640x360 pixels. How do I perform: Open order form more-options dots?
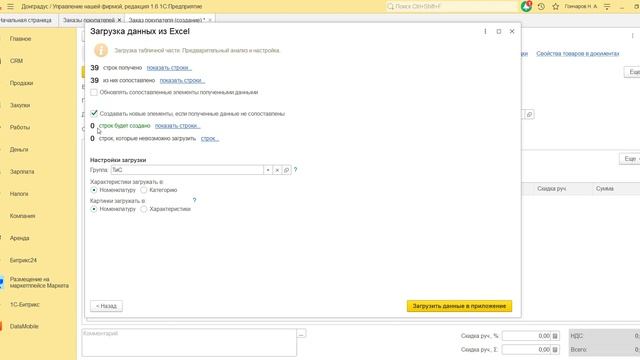click(x=633, y=36)
